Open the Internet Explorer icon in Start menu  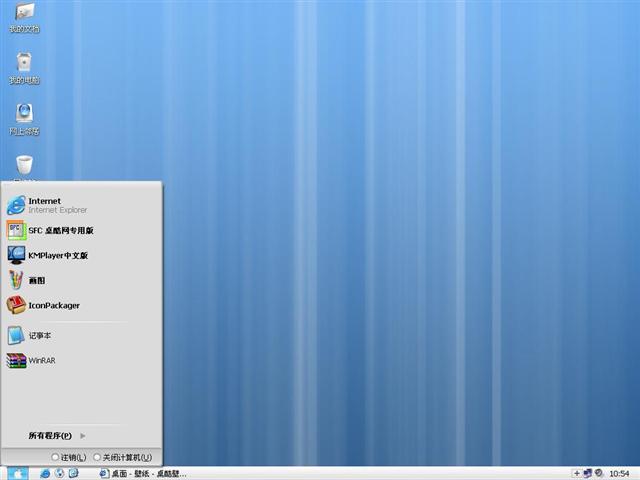pos(16,205)
